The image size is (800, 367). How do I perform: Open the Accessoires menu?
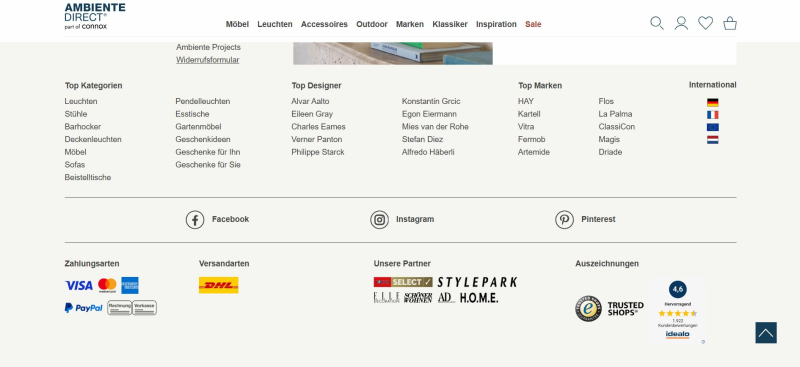click(x=324, y=24)
